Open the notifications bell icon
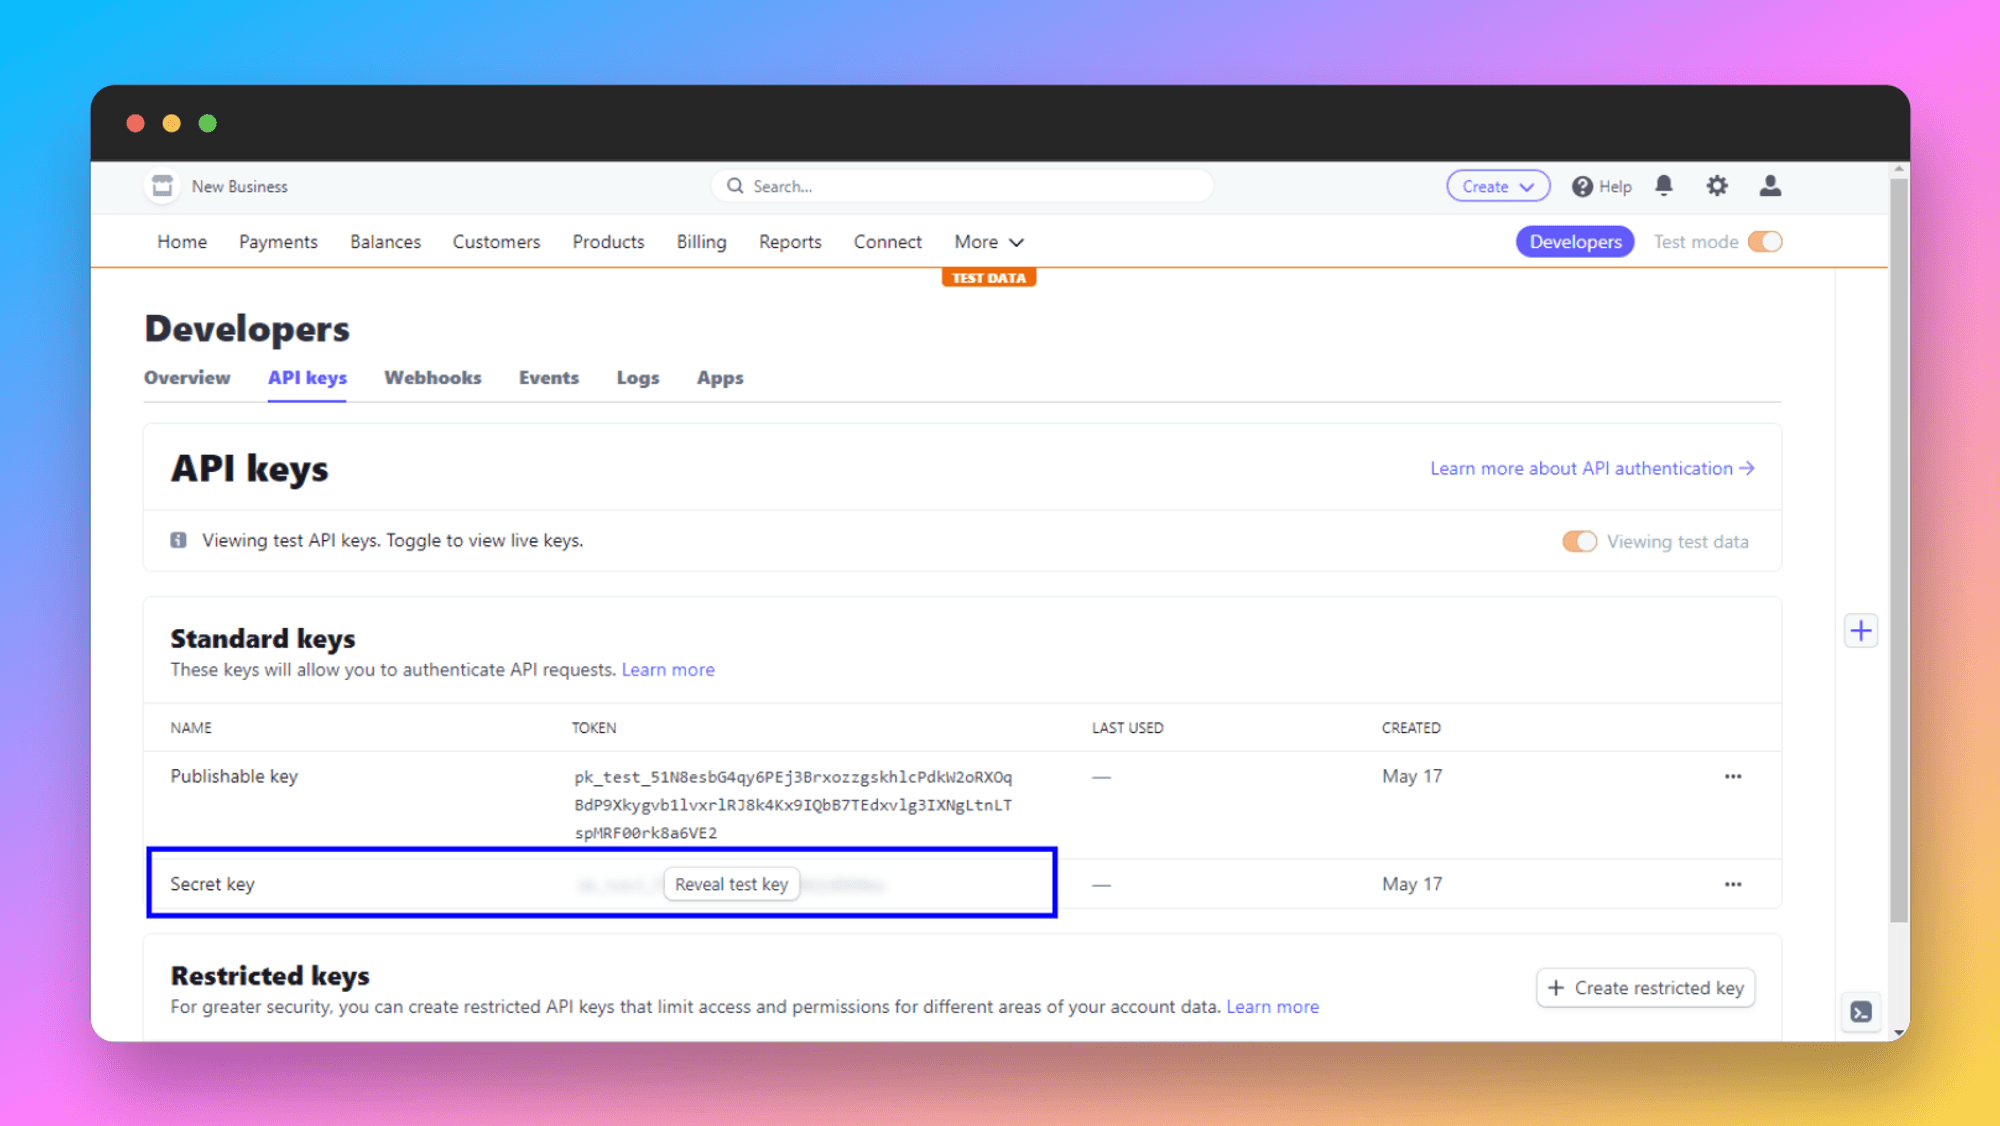Image resolution: width=2000 pixels, height=1126 pixels. 1664,186
